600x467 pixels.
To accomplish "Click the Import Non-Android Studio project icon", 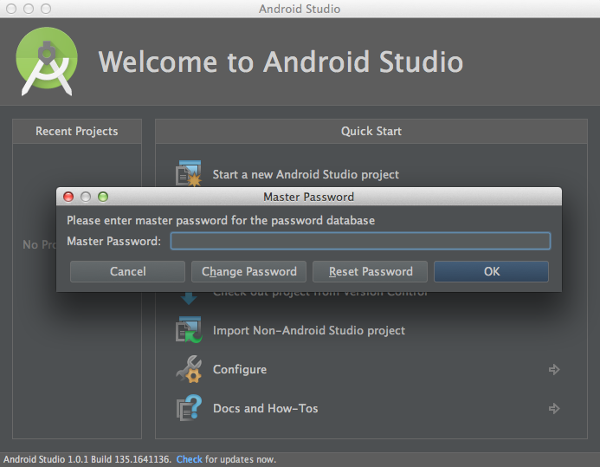I will click(189, 330).
